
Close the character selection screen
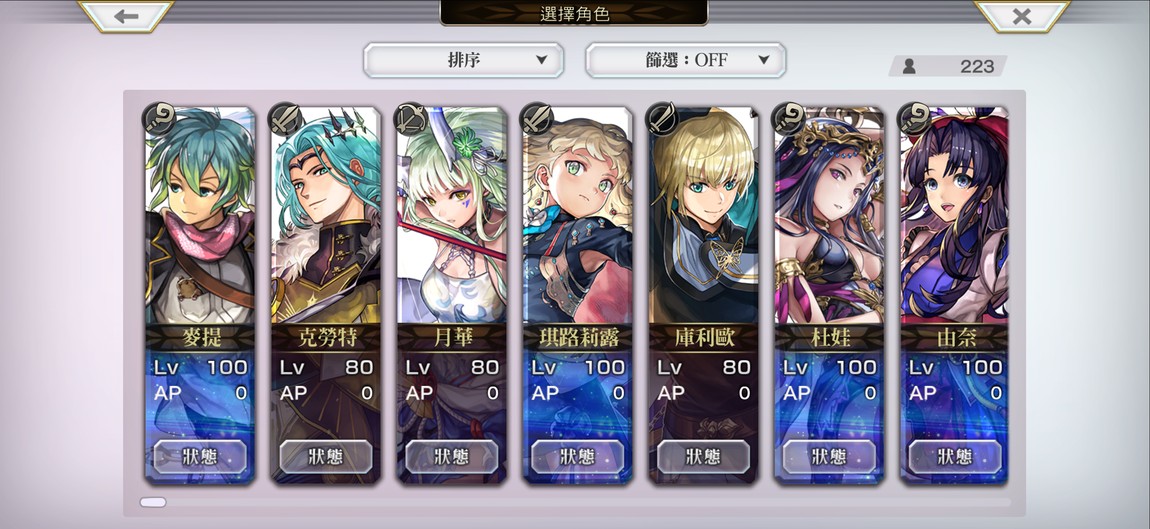[1022, 15]
